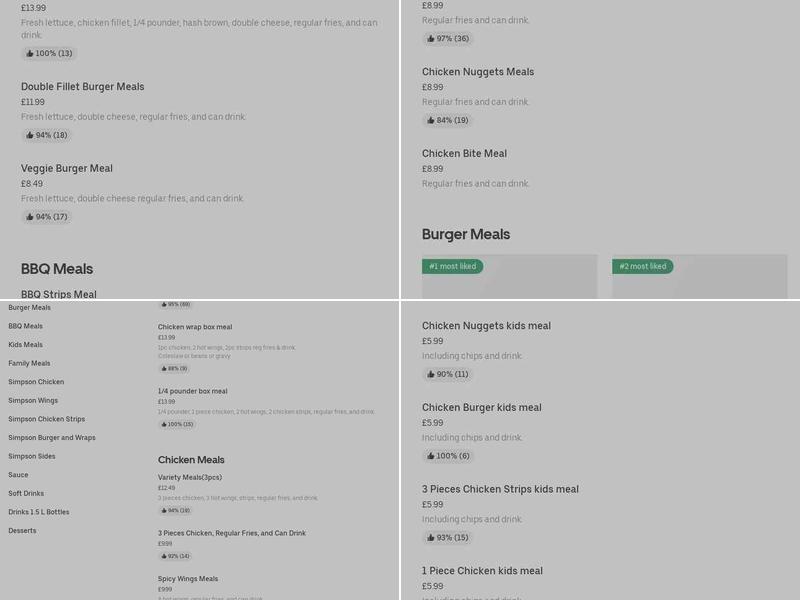
Task: Open the Double Fillet Burger Meals item
Action: tap(83, 87)
